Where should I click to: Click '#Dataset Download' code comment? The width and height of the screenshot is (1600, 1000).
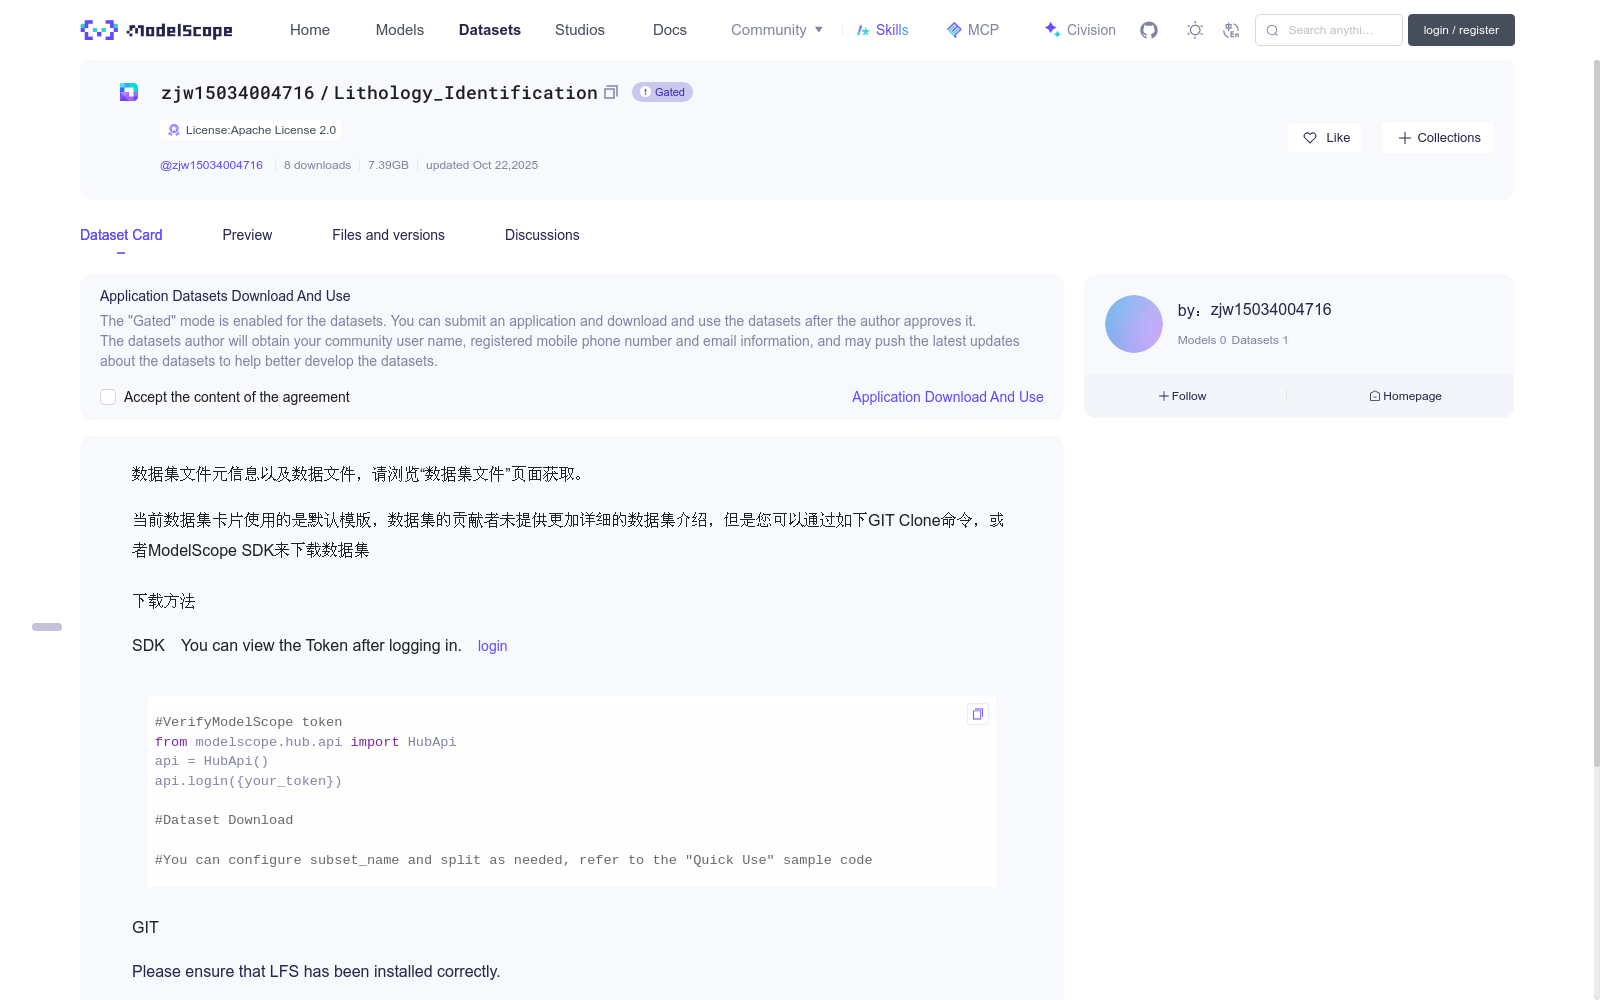[224, 820]
